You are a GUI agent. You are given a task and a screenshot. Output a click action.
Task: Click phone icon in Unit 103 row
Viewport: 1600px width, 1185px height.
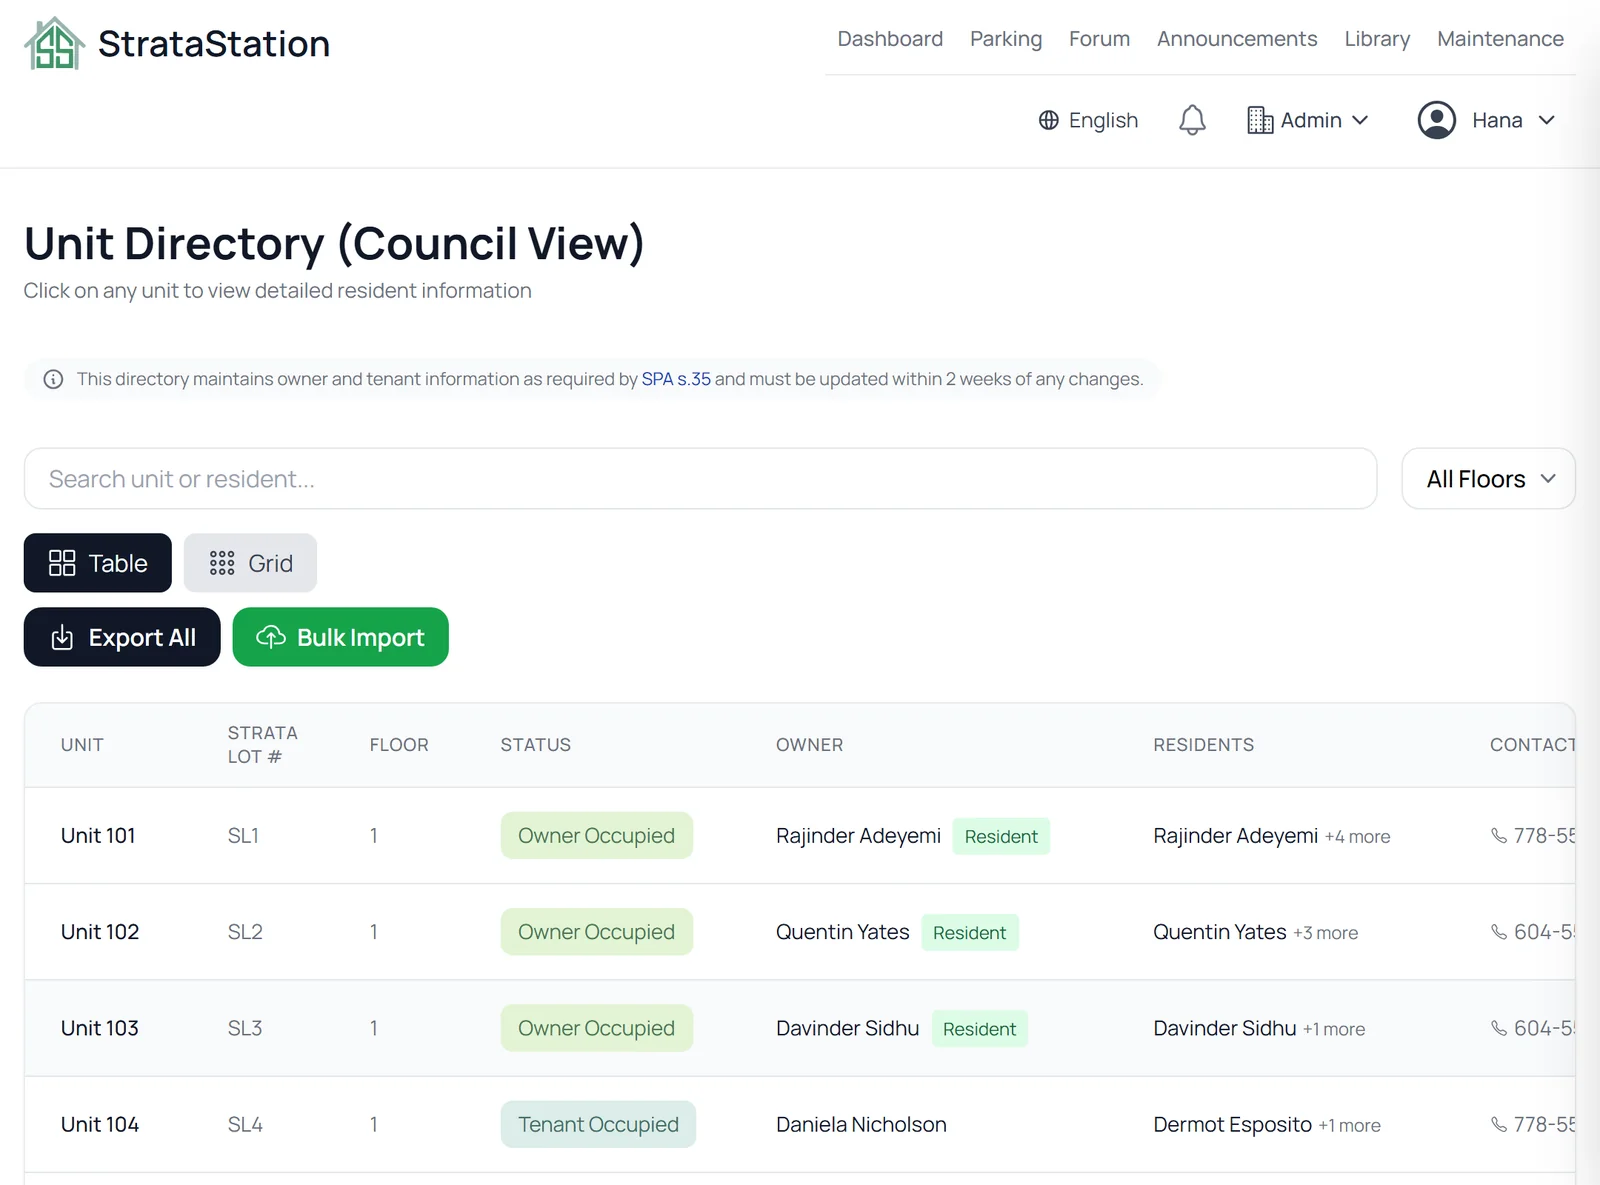coord(1499,1028)
